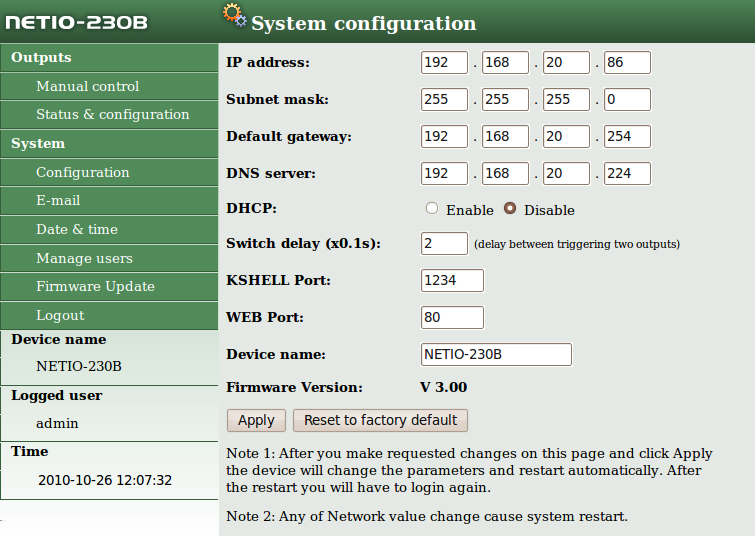Click the 'DNS server:' label
This screenshot has width=755, height=536.
coord(271,173)
